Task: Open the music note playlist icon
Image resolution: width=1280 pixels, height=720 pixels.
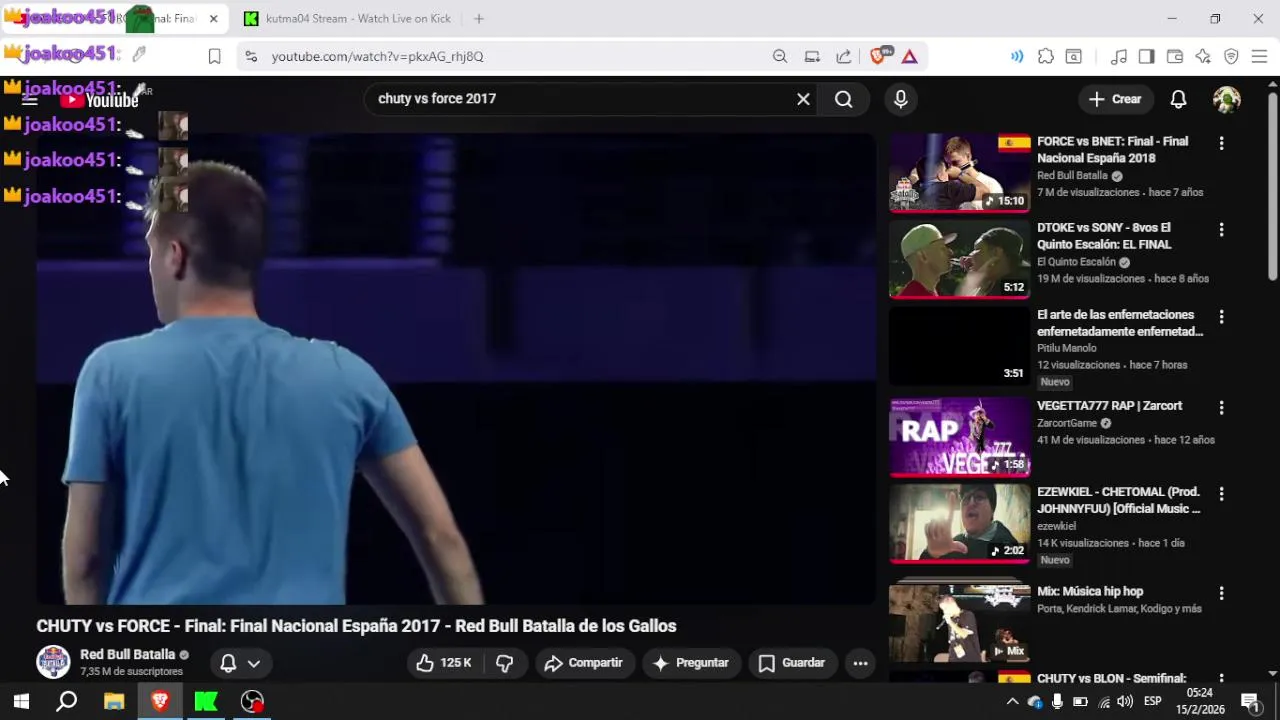Action: tap(1119, 57)
